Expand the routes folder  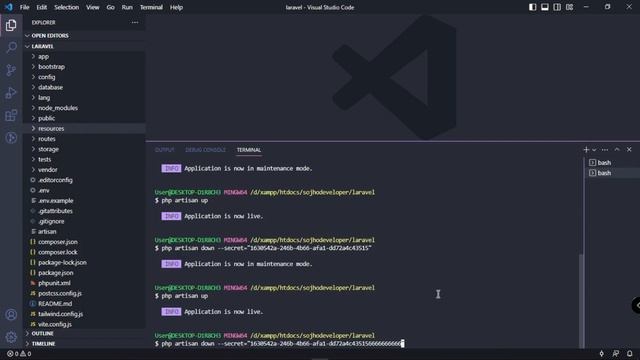(x=84, y=139)
